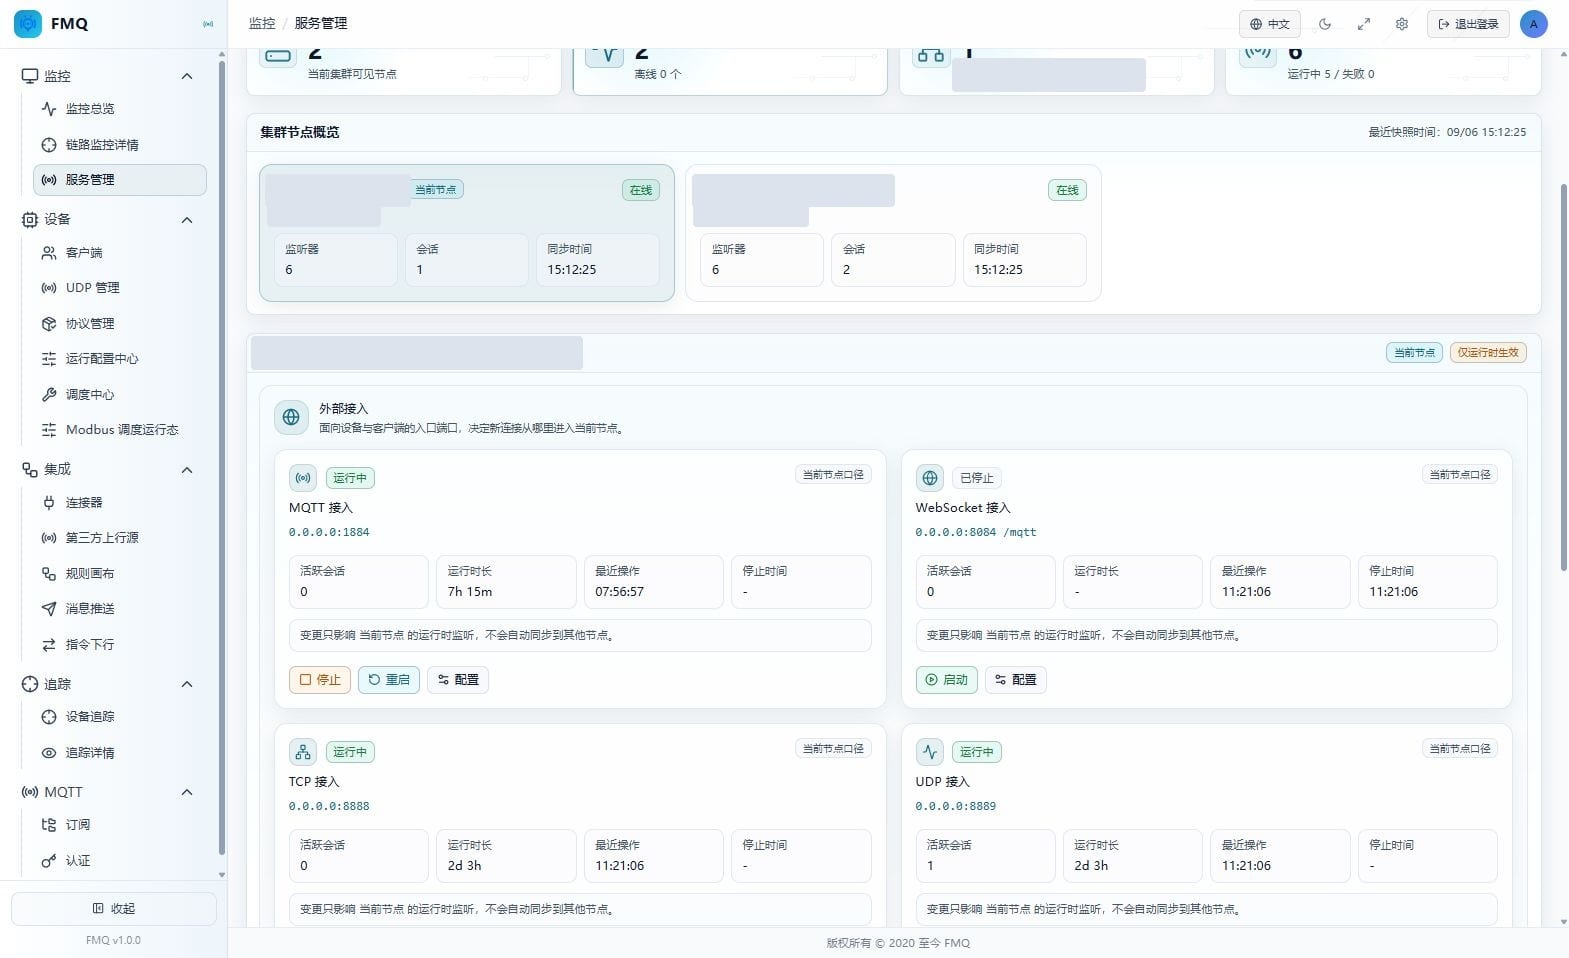Open 规则画布 page

(120, 574)
